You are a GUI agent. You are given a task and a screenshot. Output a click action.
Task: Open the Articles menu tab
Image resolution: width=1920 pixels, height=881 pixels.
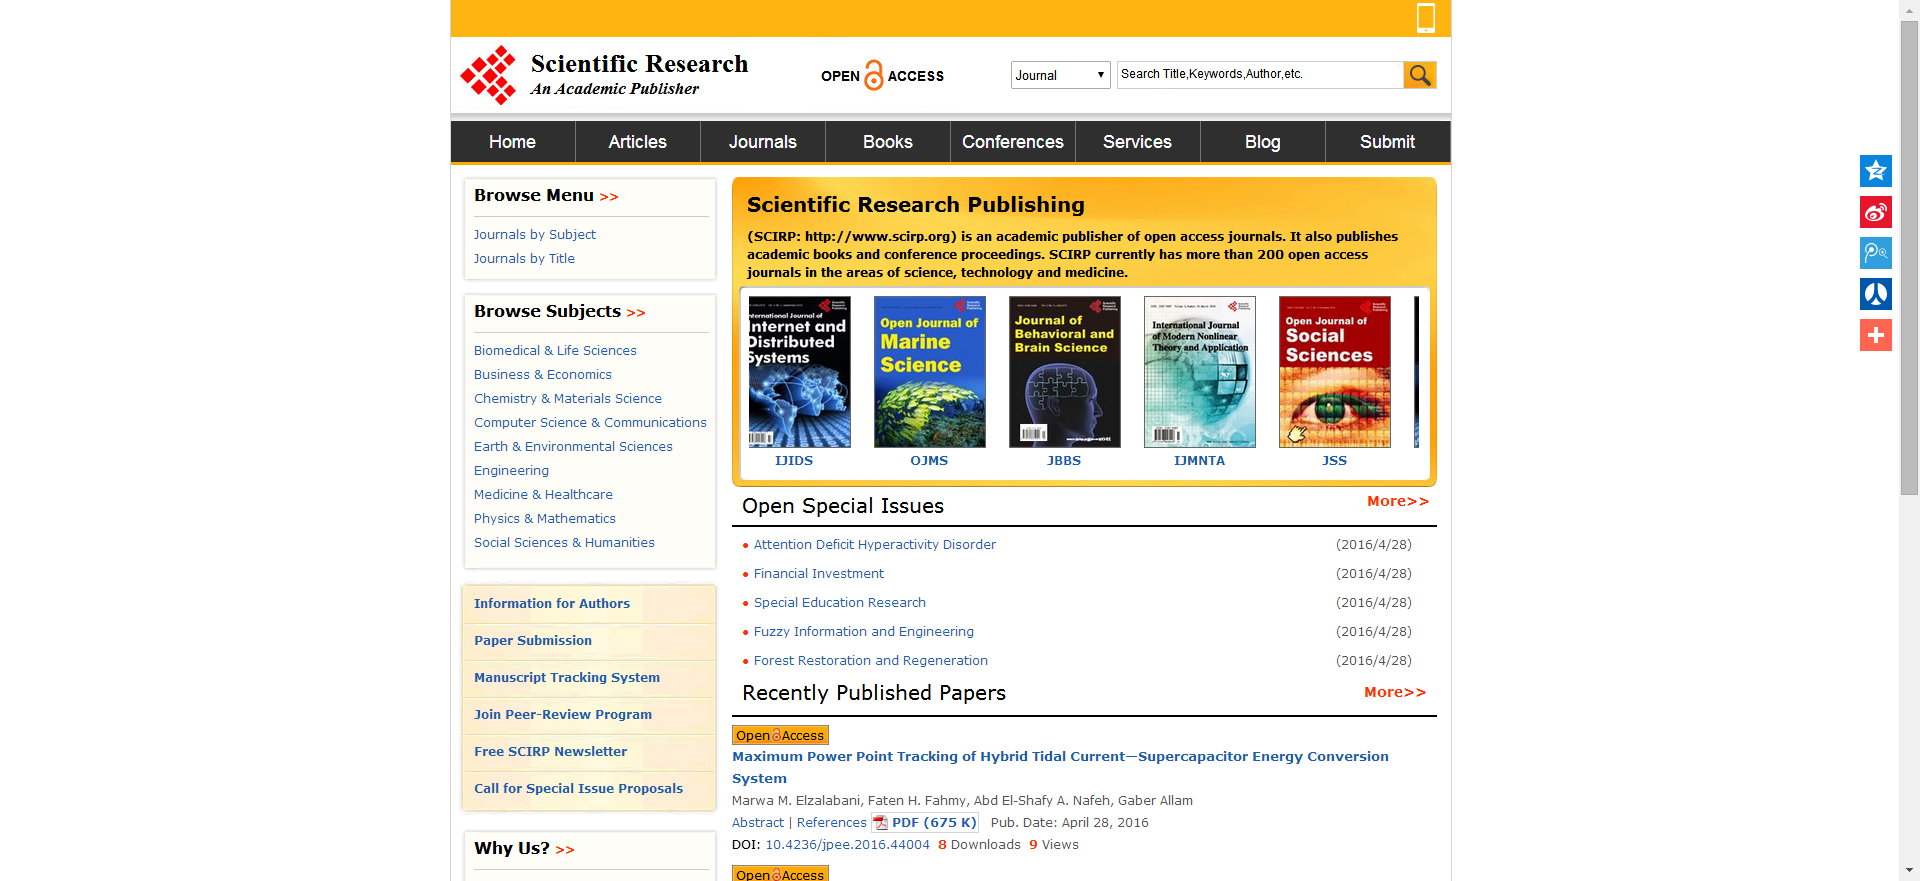click(x=638, y=142)
